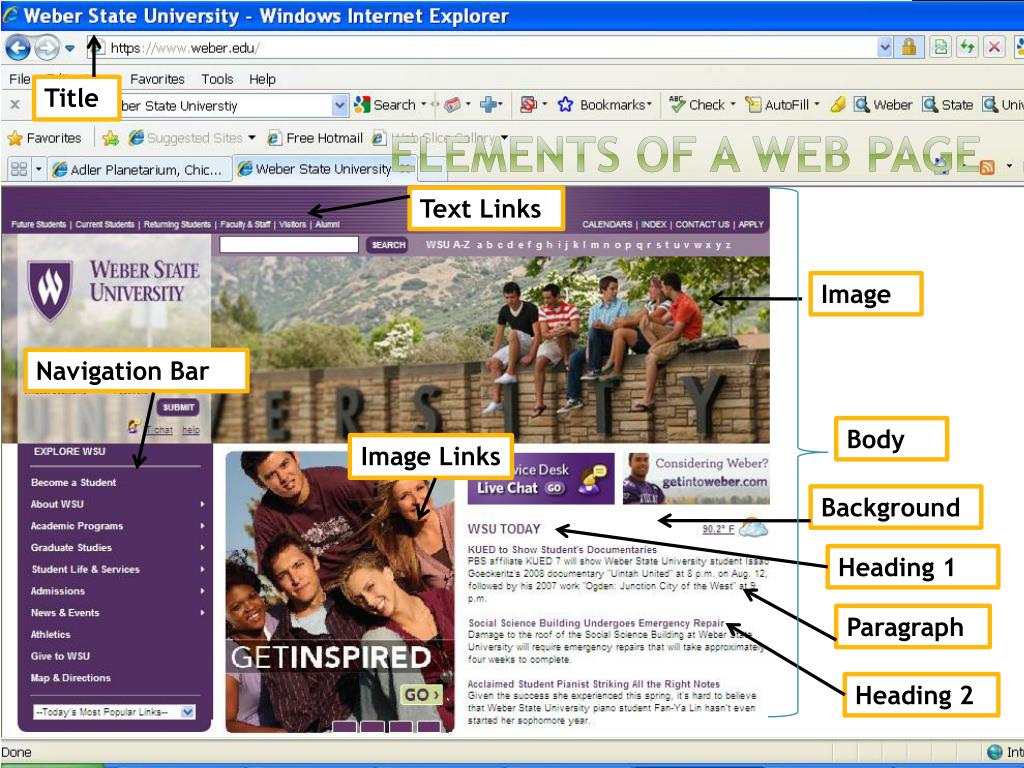Open the Athletics navigation link

tap(50, 634)
